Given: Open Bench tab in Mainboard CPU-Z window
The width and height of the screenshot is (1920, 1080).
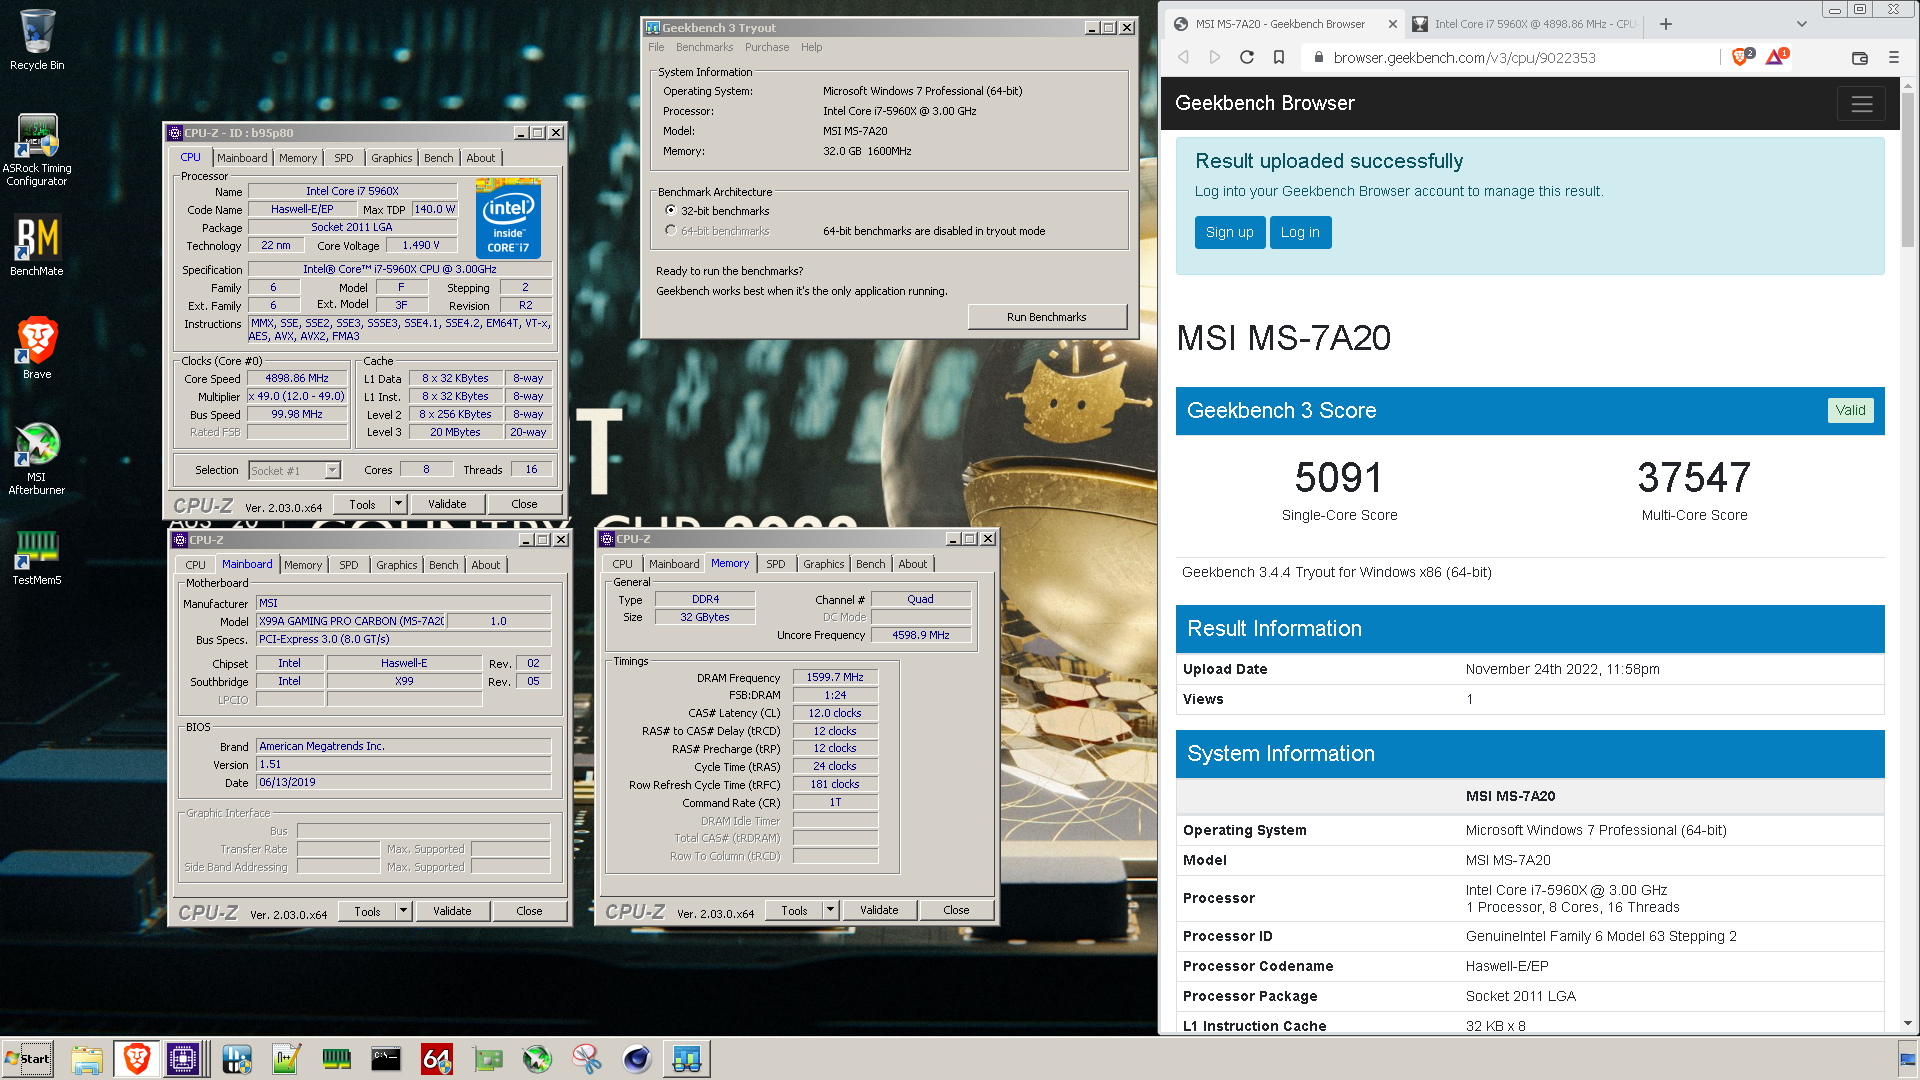Looking at the screenshot, I should pyautogui.click(x=444, y=565).
